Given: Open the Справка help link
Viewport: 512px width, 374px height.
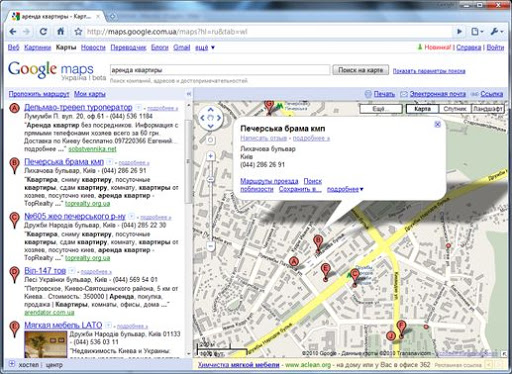Looking at the screenshot, I should point(468,47).
